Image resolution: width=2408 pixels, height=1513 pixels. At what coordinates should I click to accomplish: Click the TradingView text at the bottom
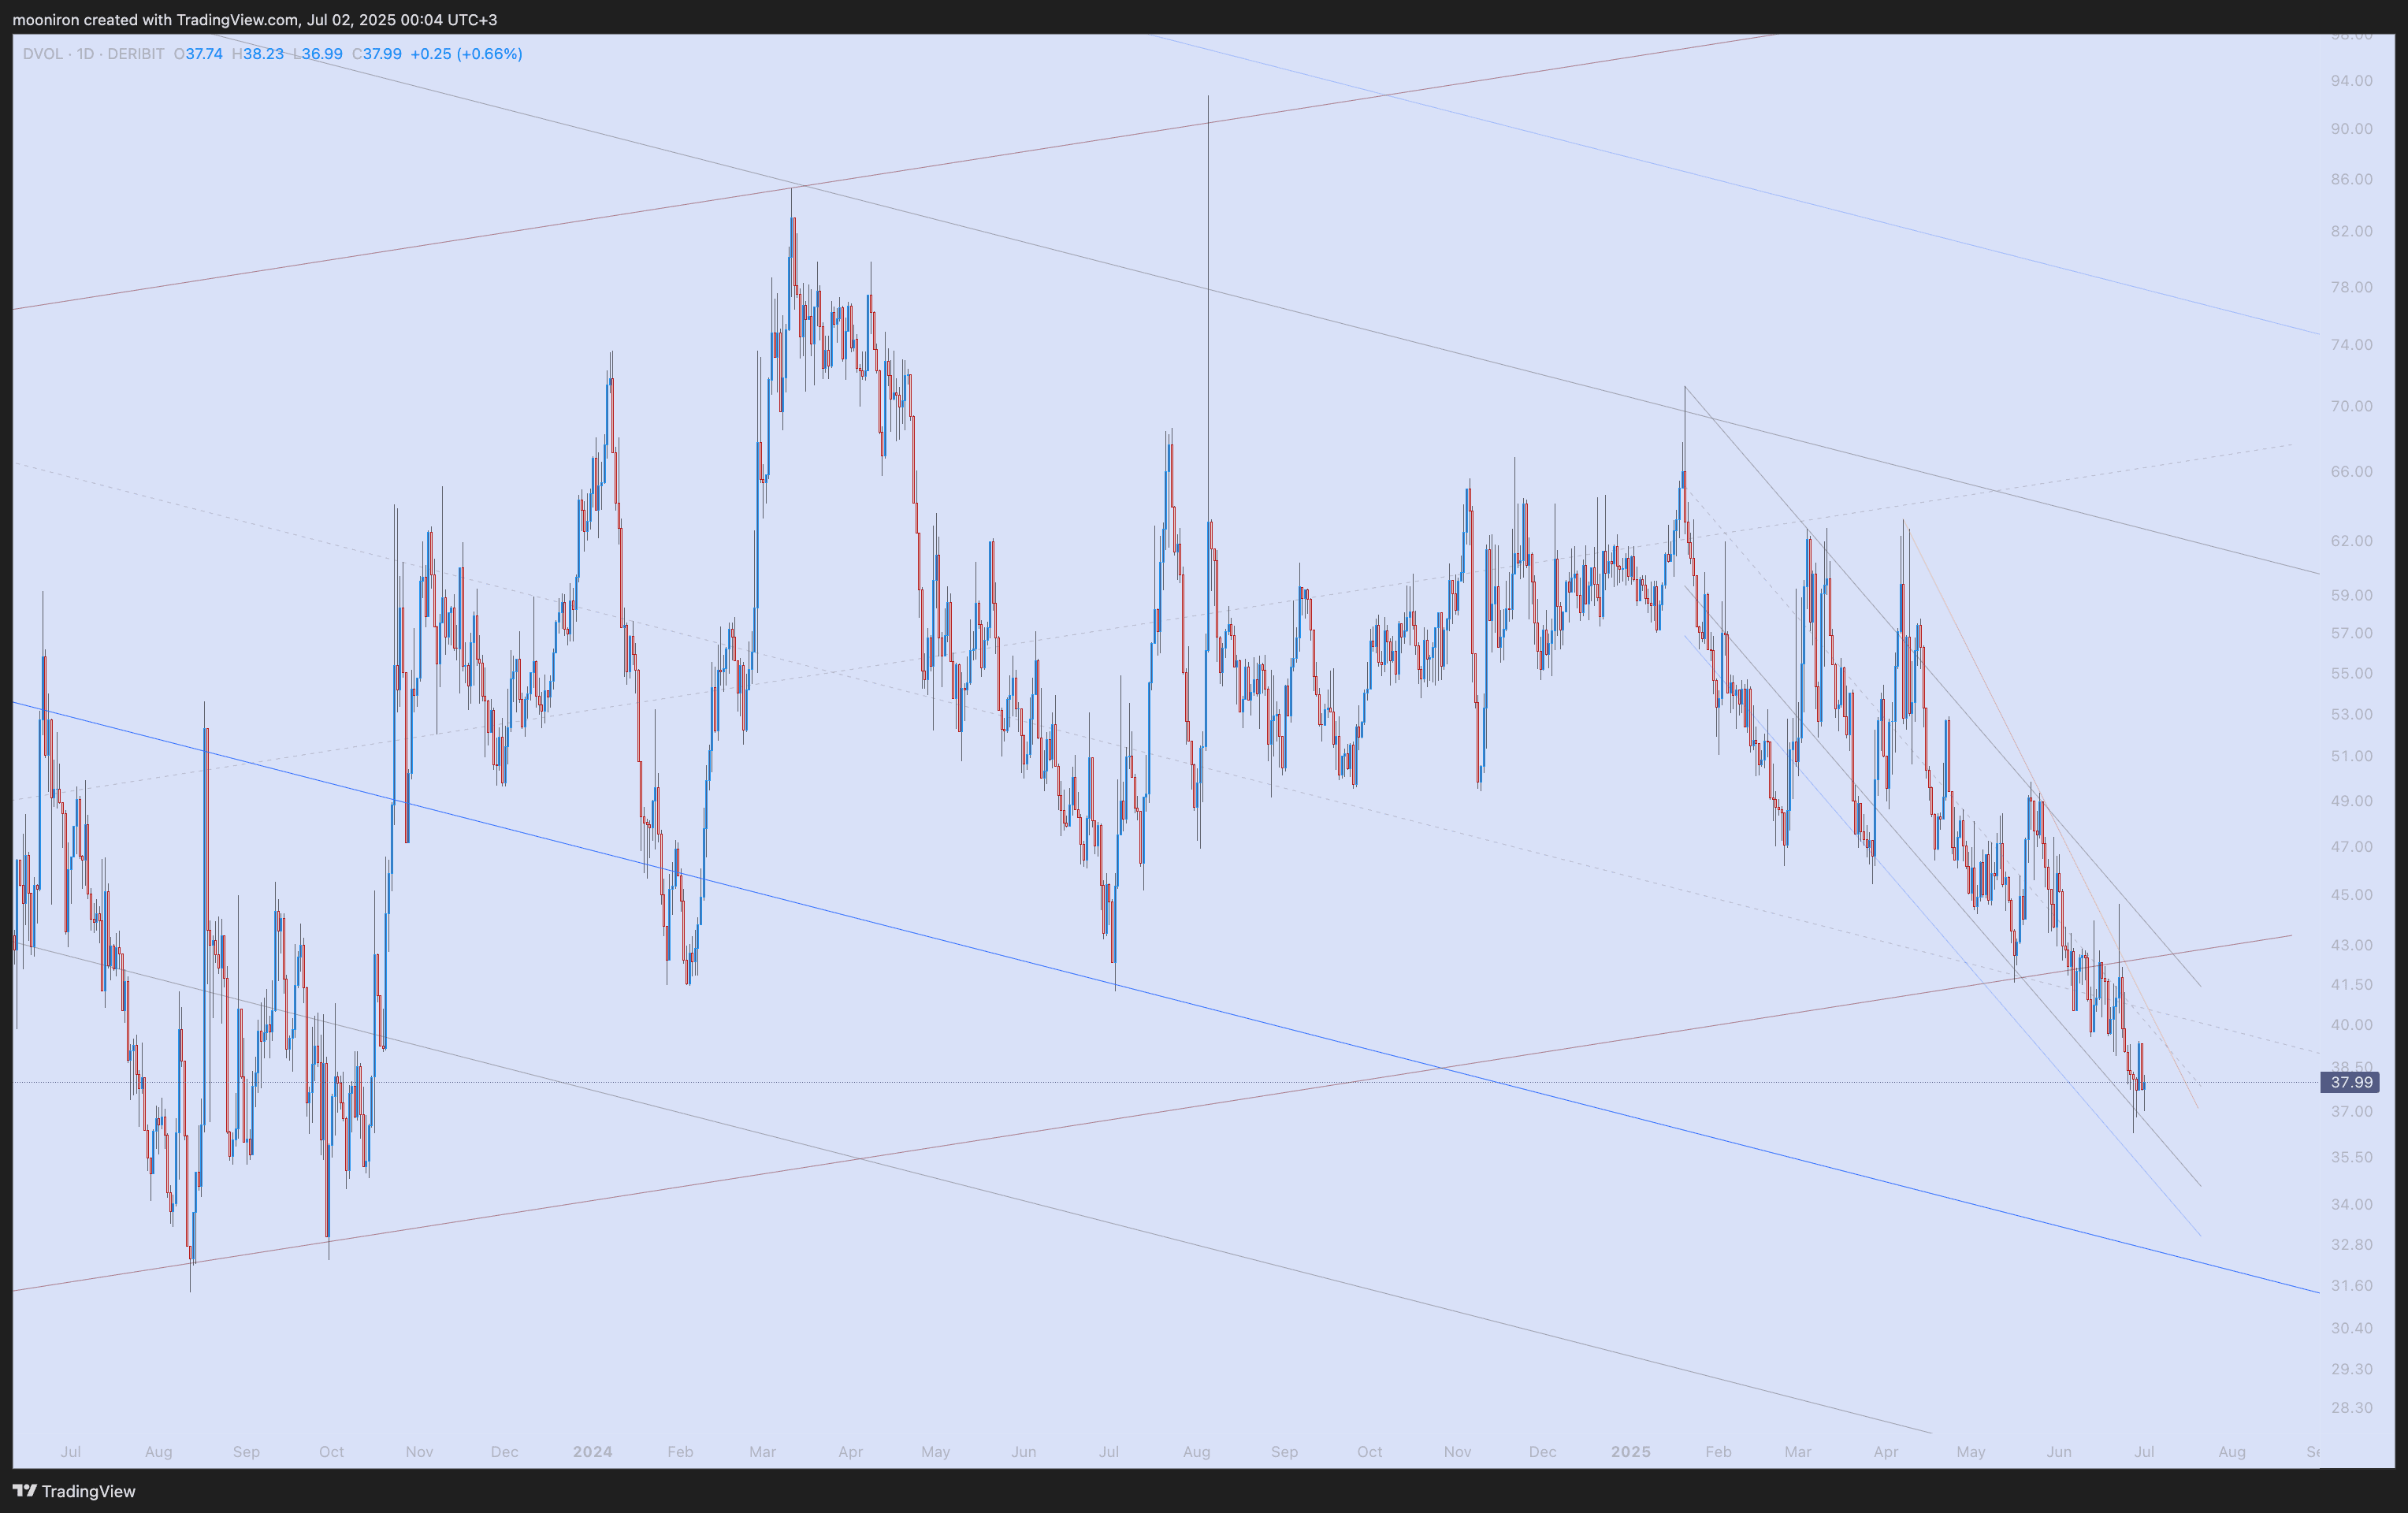point(88,1491)
